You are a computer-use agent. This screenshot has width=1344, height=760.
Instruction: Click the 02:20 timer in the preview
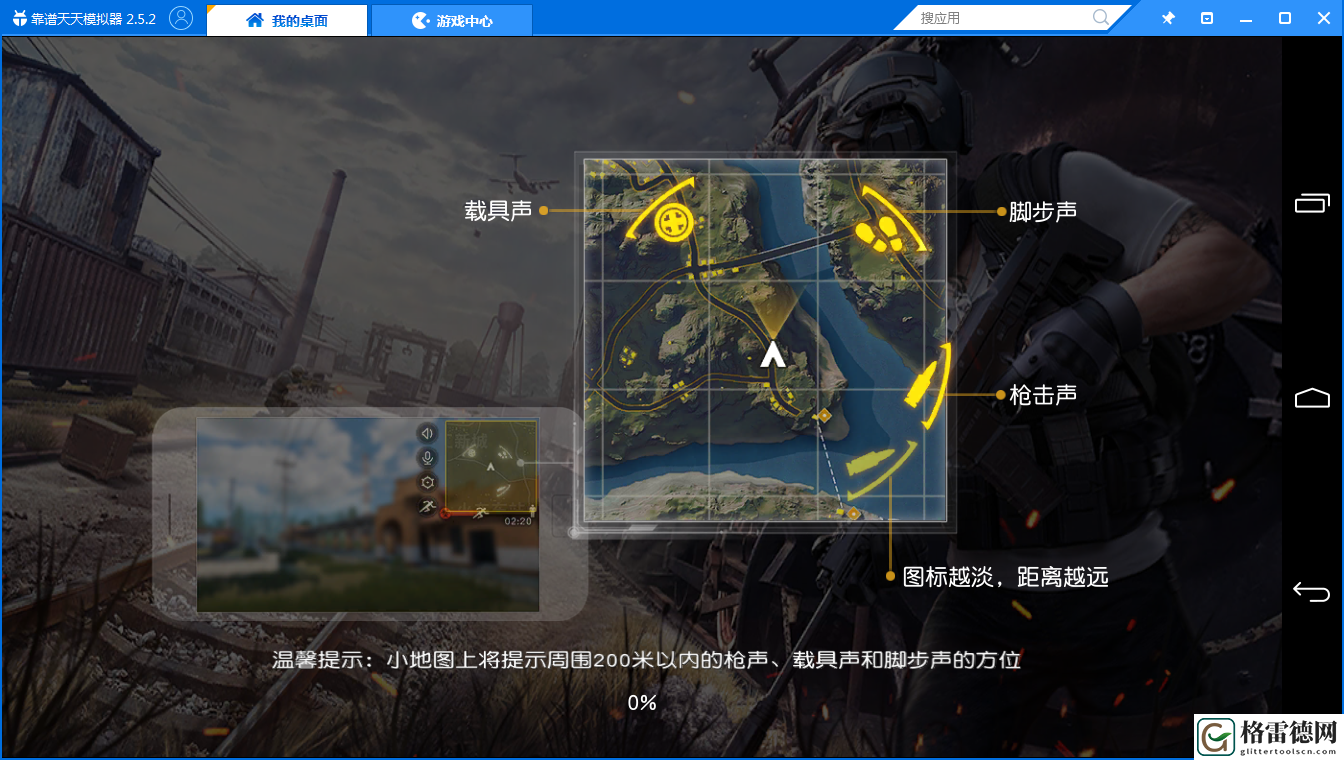coord(518,521)
